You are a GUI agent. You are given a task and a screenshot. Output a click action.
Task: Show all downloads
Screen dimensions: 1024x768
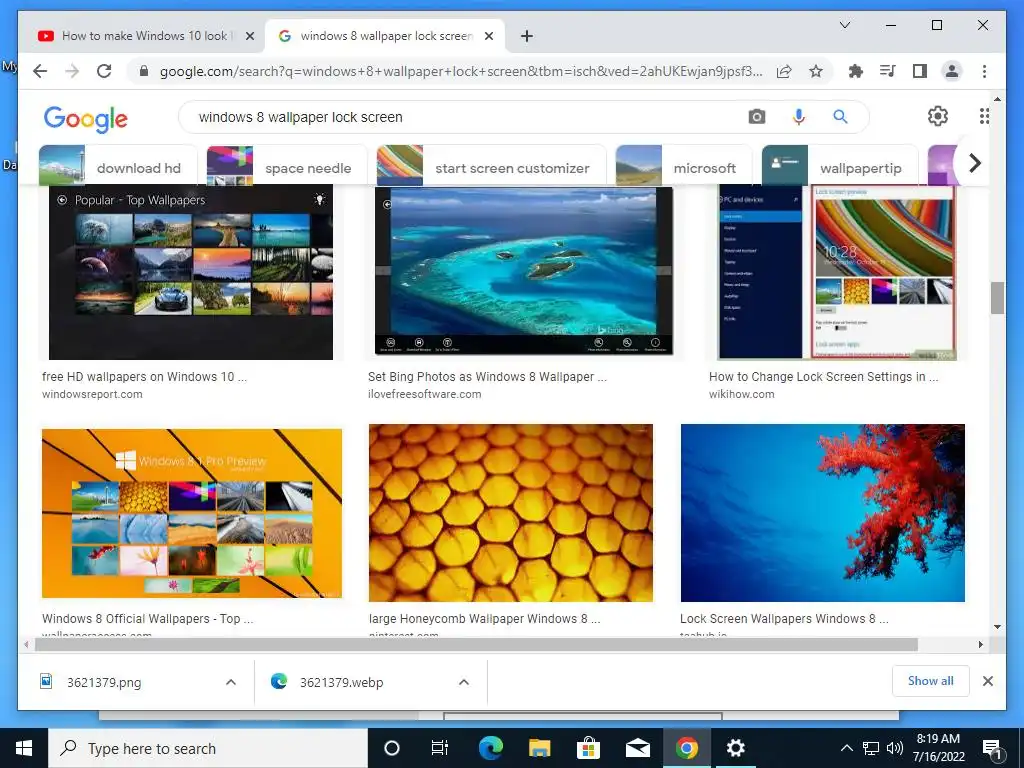coord(931,681)
